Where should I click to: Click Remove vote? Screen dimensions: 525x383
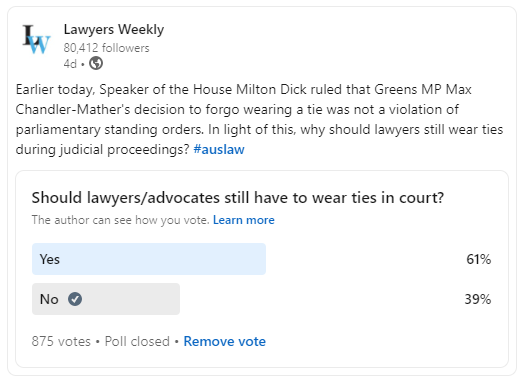pos(225,341)
